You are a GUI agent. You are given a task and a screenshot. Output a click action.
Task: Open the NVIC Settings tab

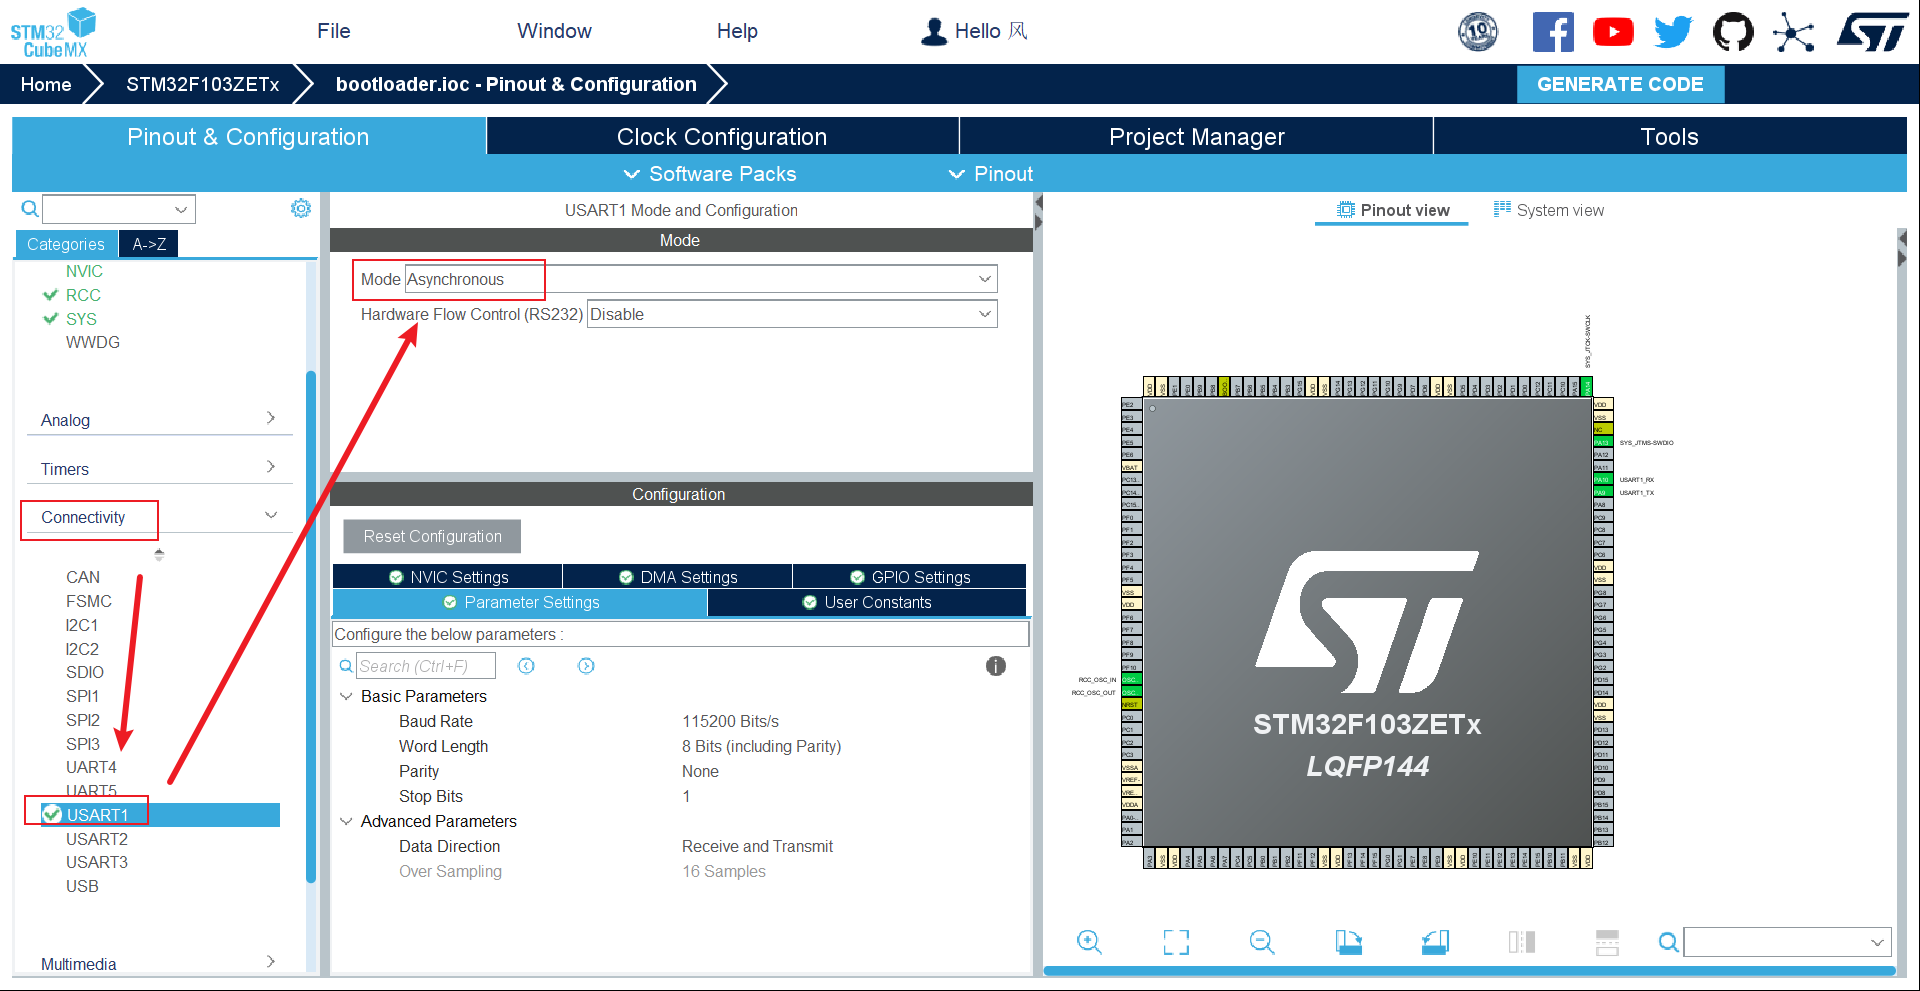point(448,577)
